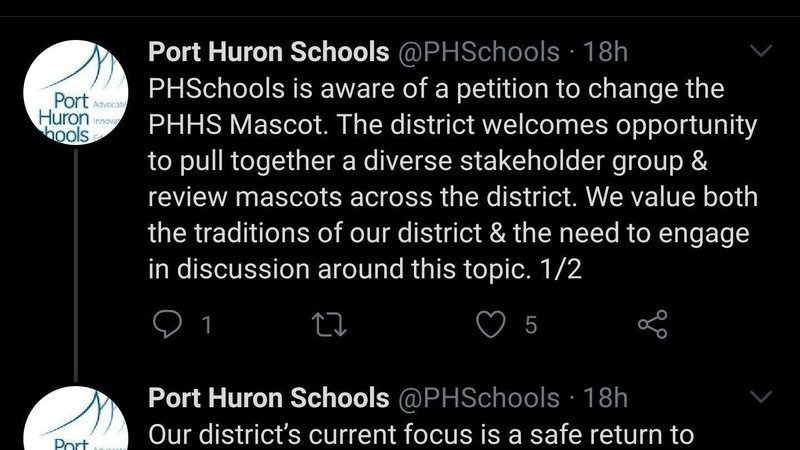
Task: Select the @PHSchools handle on the first tweet
Action: click(478, 51)
